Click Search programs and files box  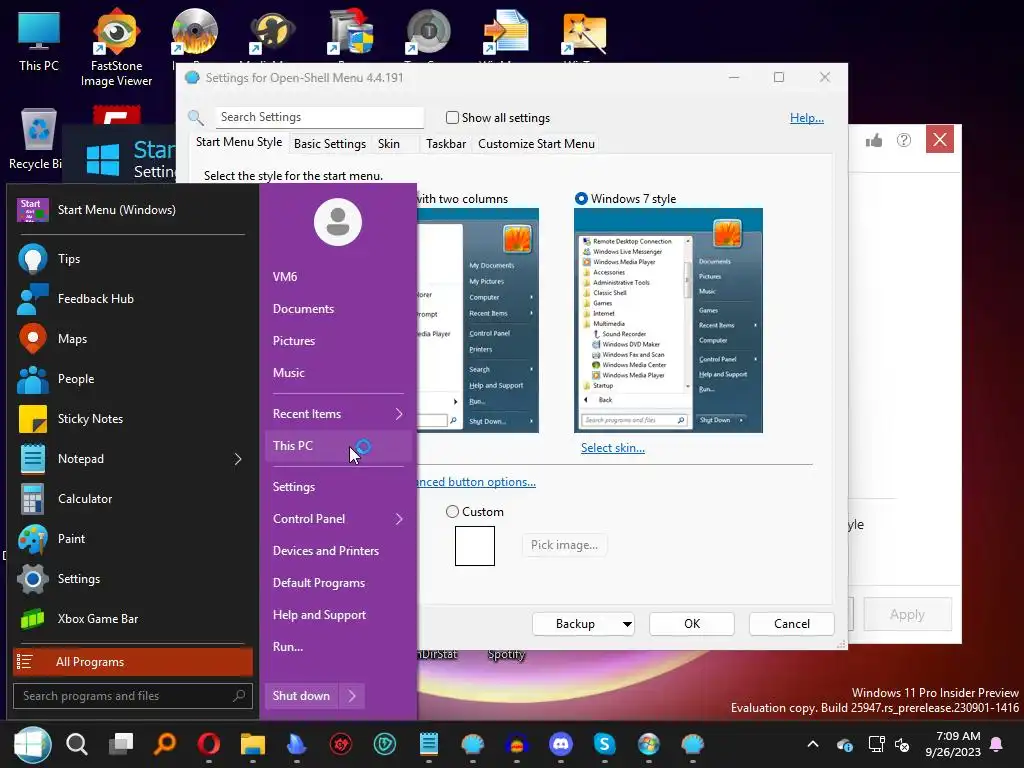(x=133, y=696)
